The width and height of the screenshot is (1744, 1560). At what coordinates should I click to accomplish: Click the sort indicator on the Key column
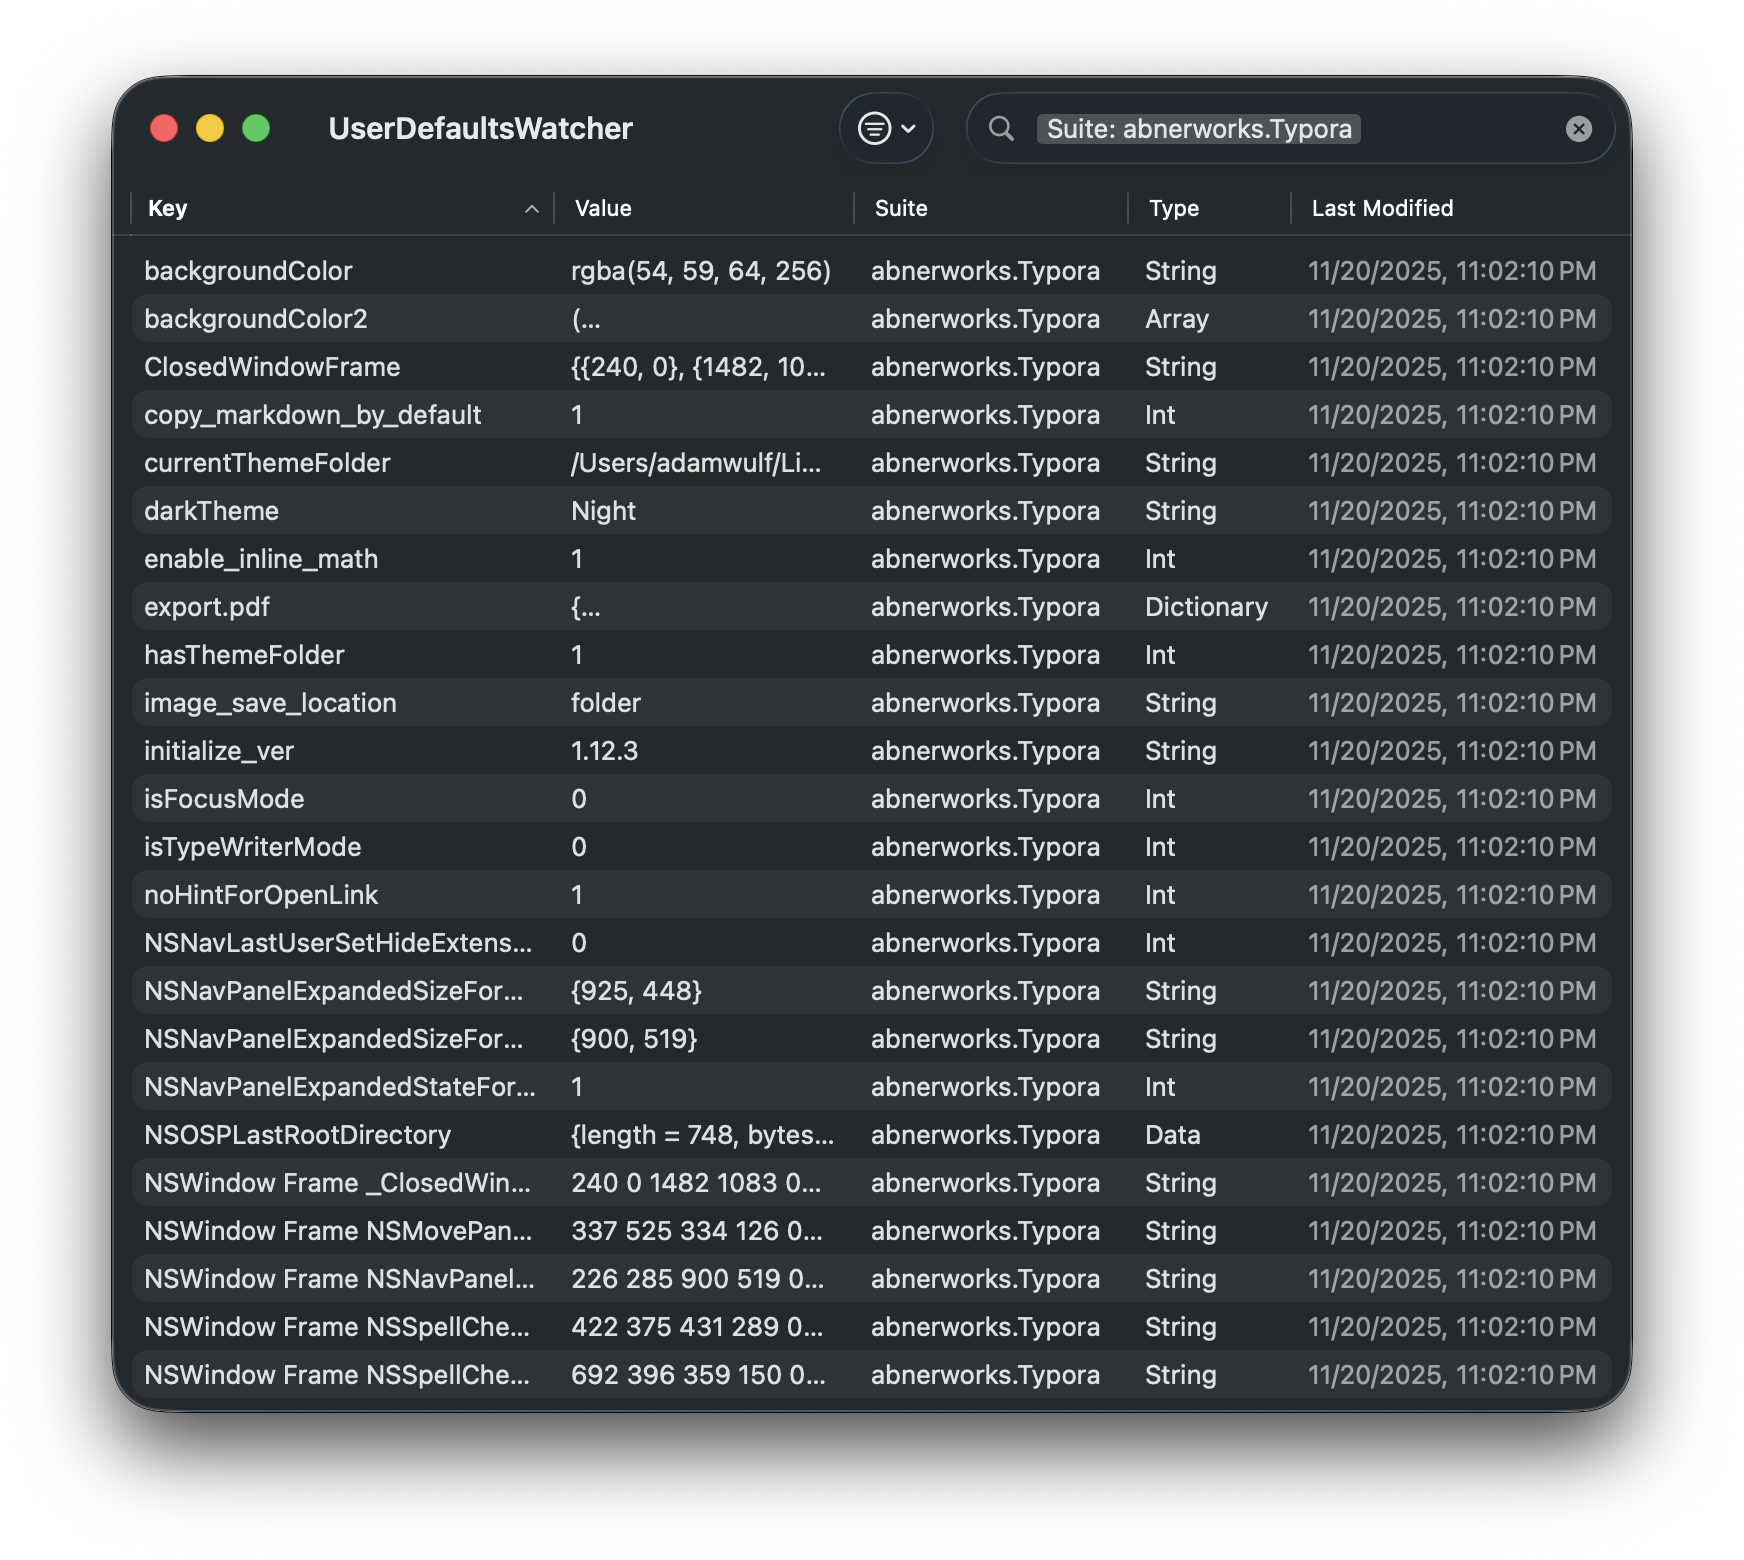coord(531,209)
